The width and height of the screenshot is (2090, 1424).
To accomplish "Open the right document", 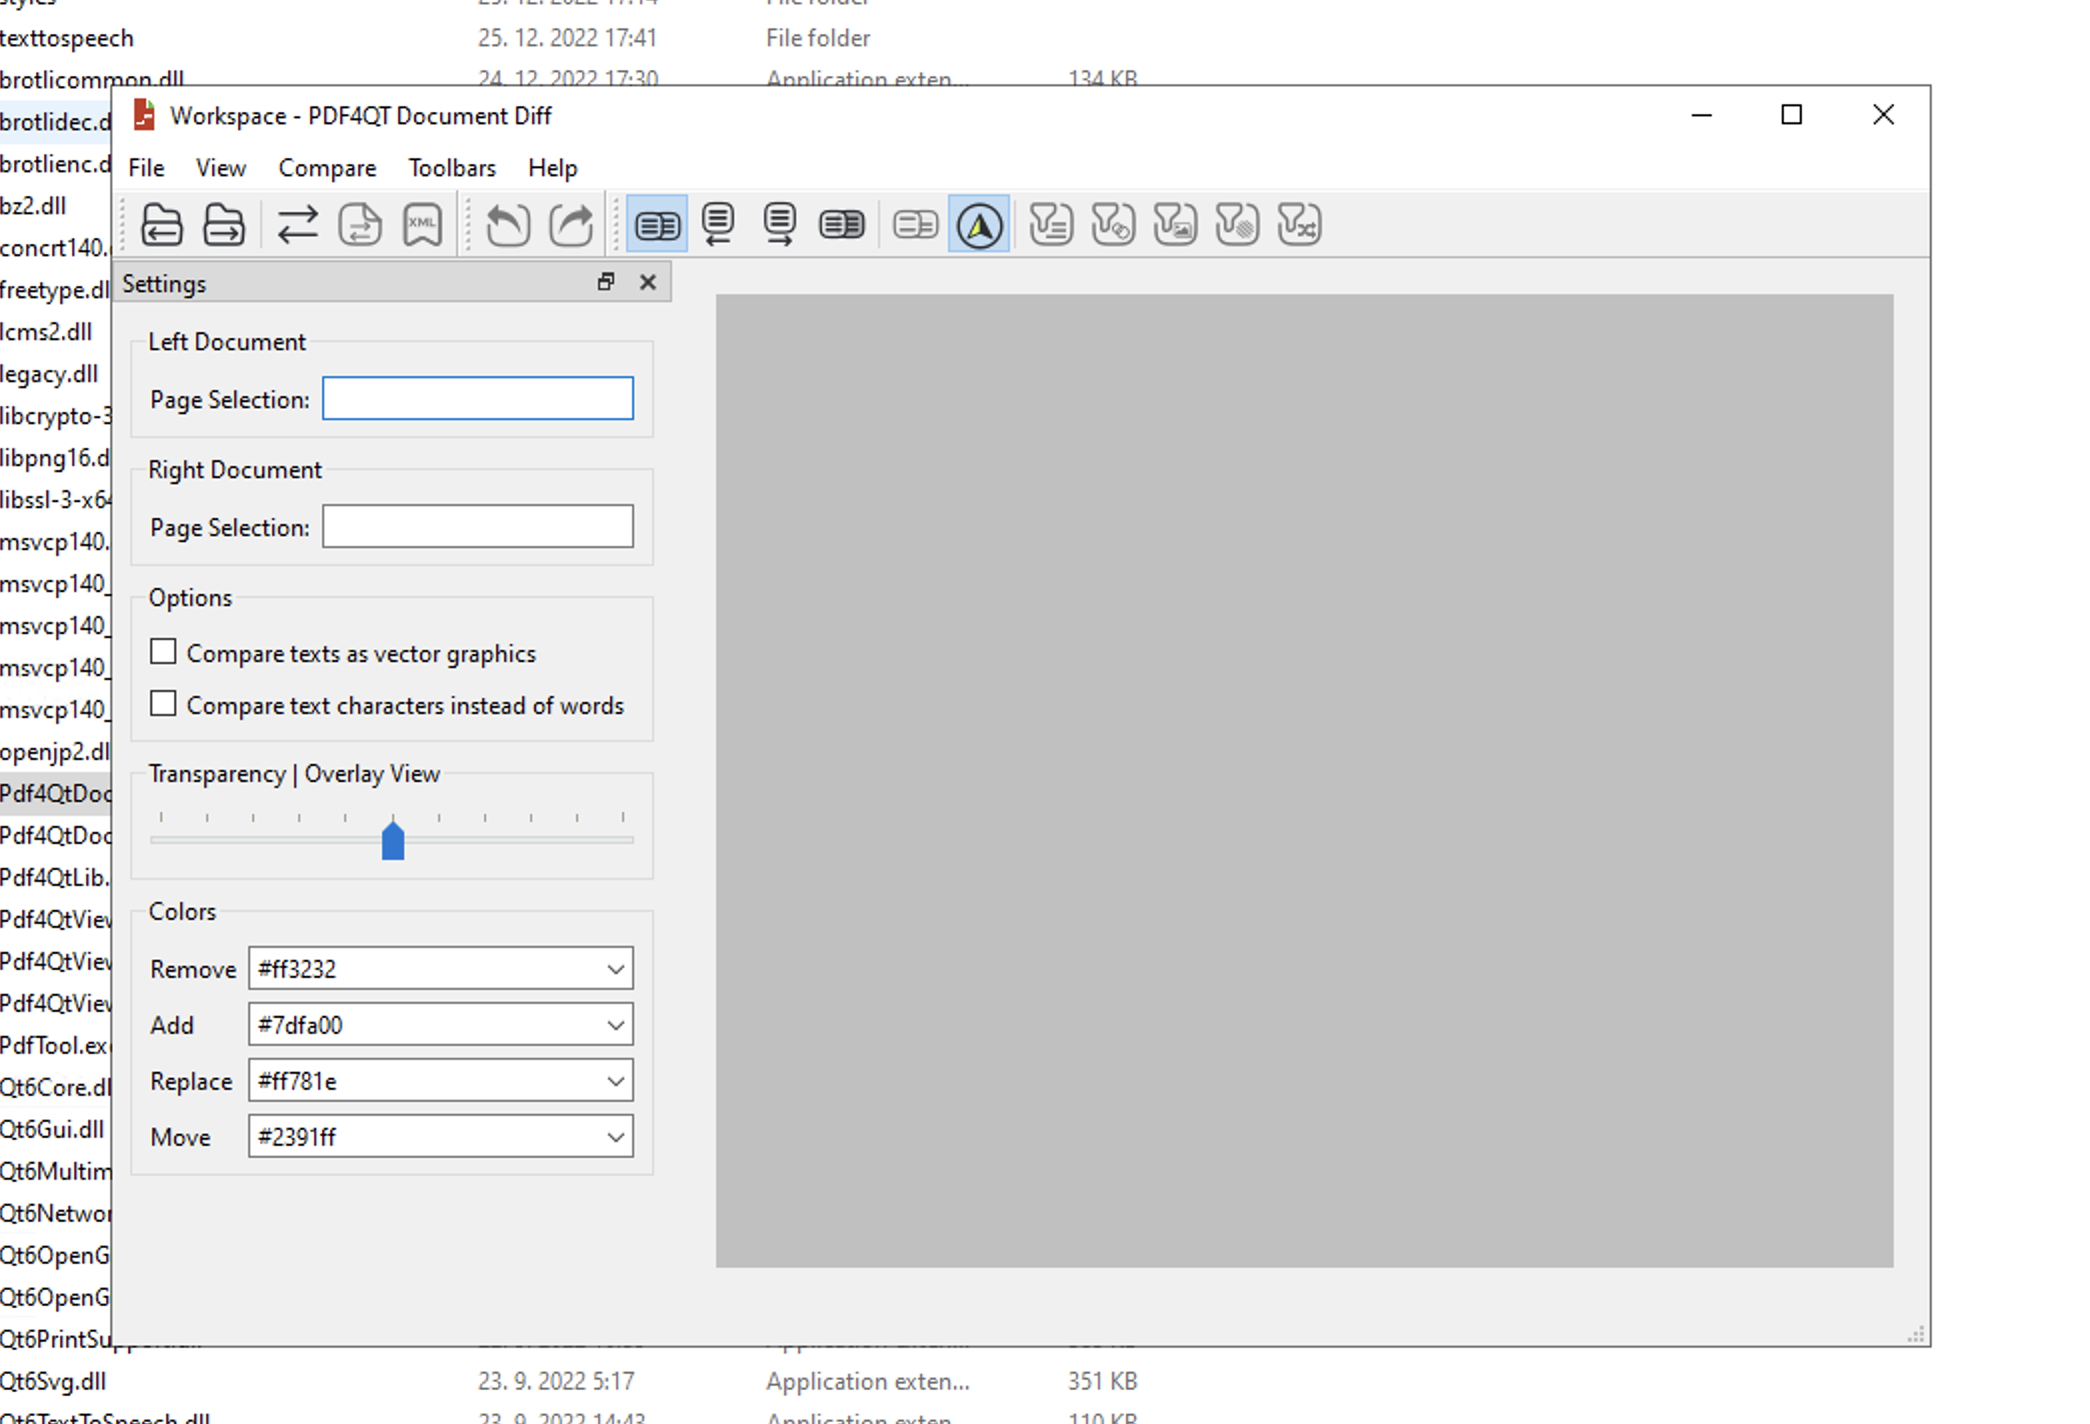I will (224, 224).
